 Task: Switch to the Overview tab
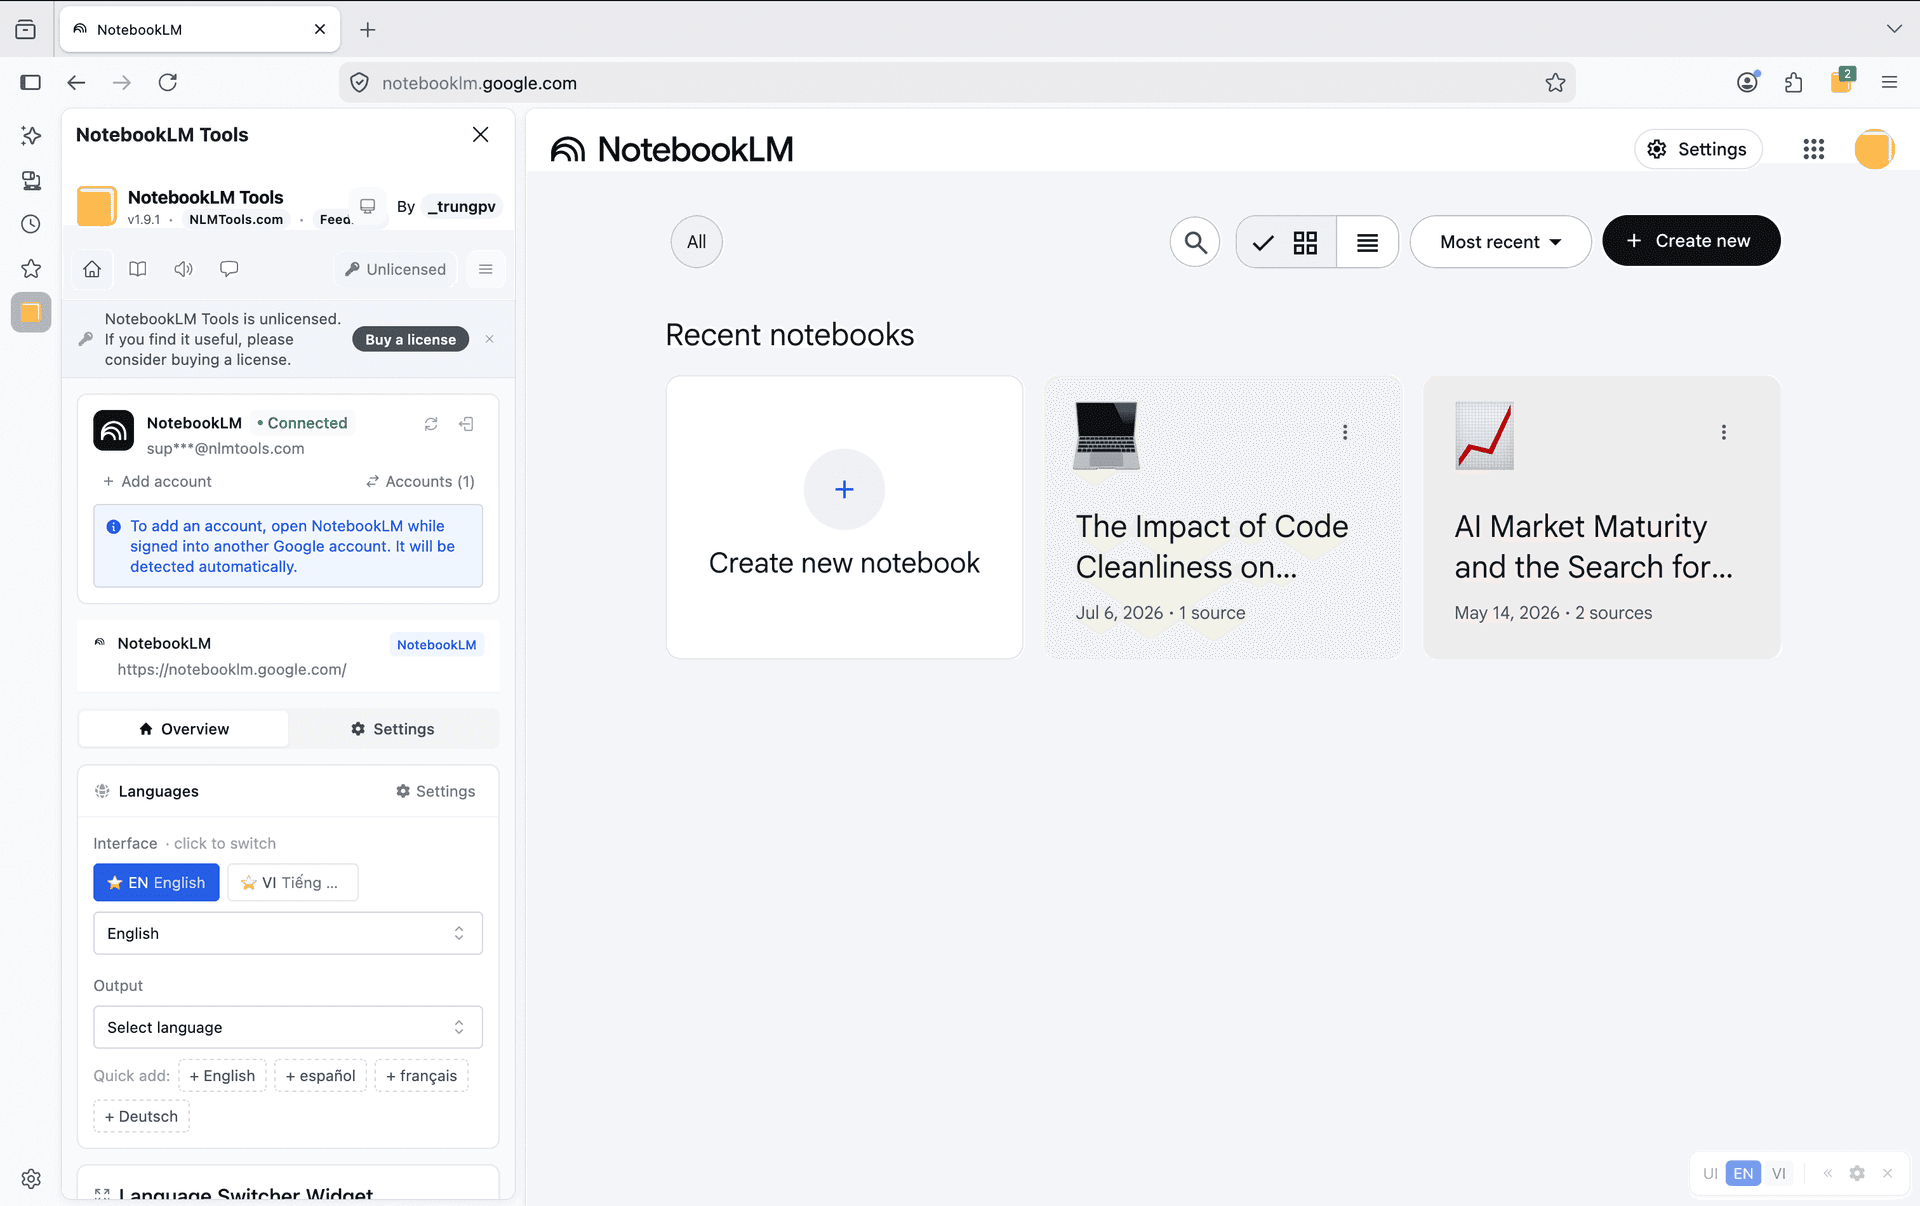[x=184, y=729]
